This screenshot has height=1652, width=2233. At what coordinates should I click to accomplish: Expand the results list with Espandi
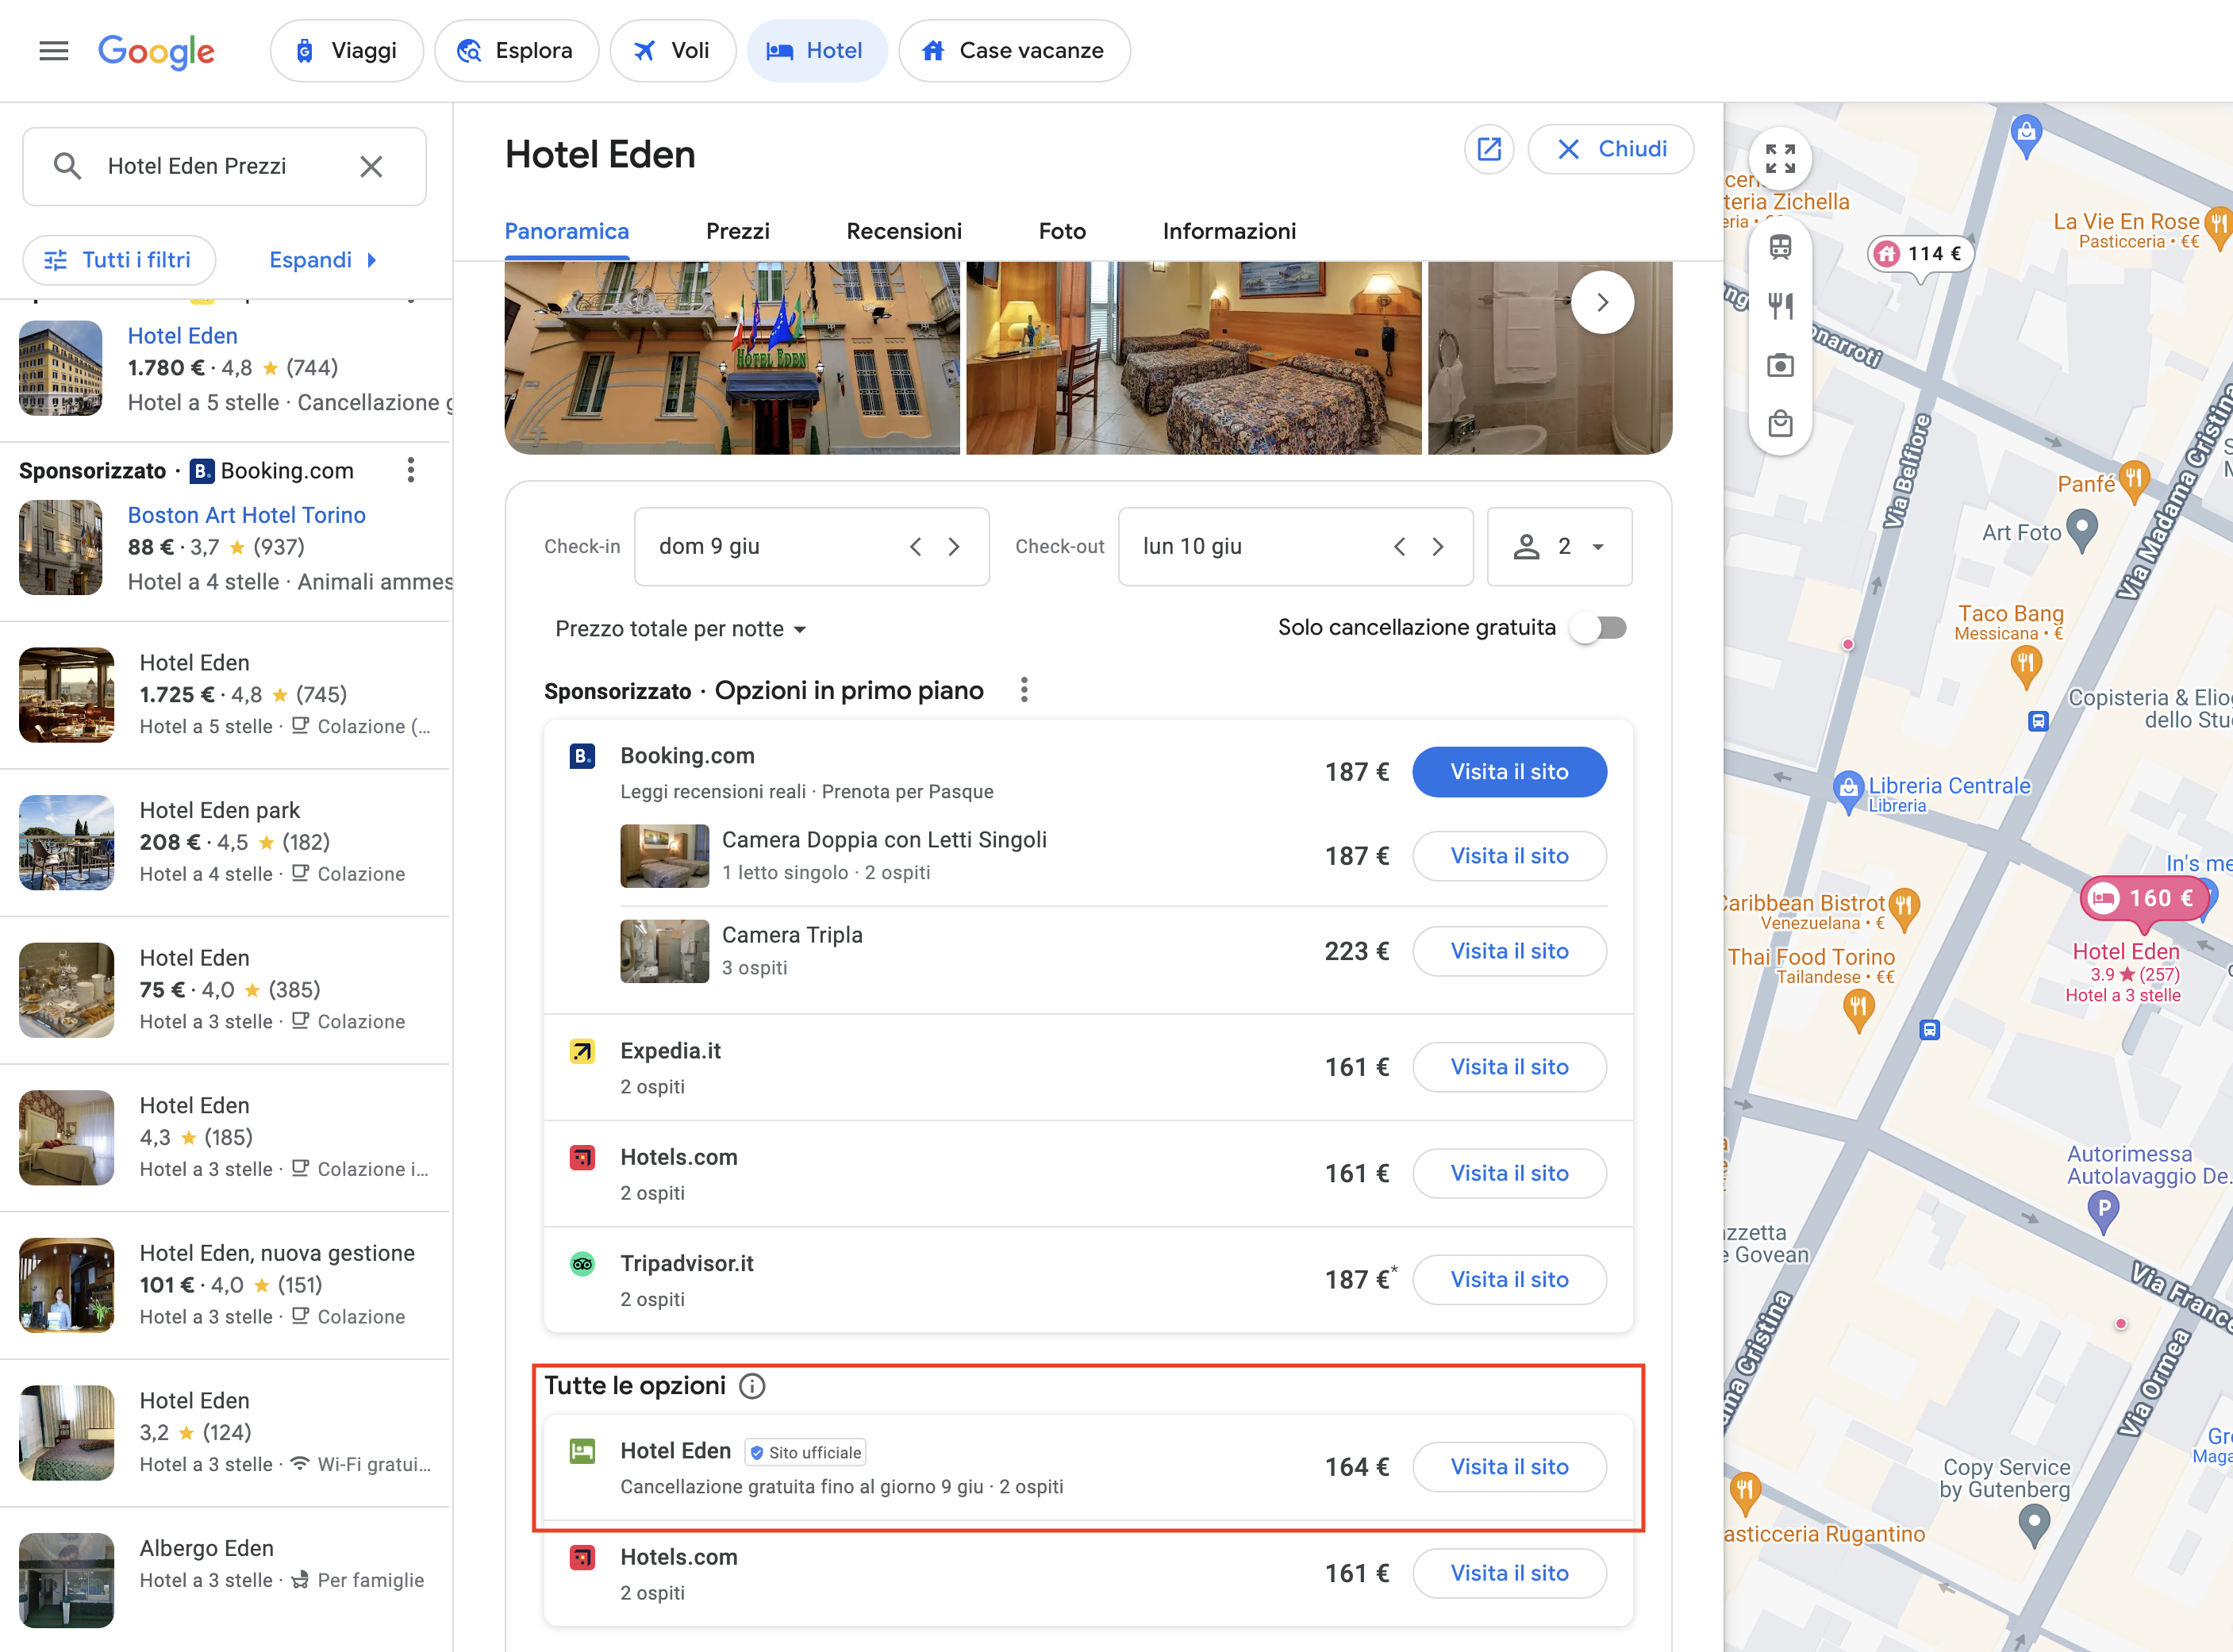tap(323, 260)
